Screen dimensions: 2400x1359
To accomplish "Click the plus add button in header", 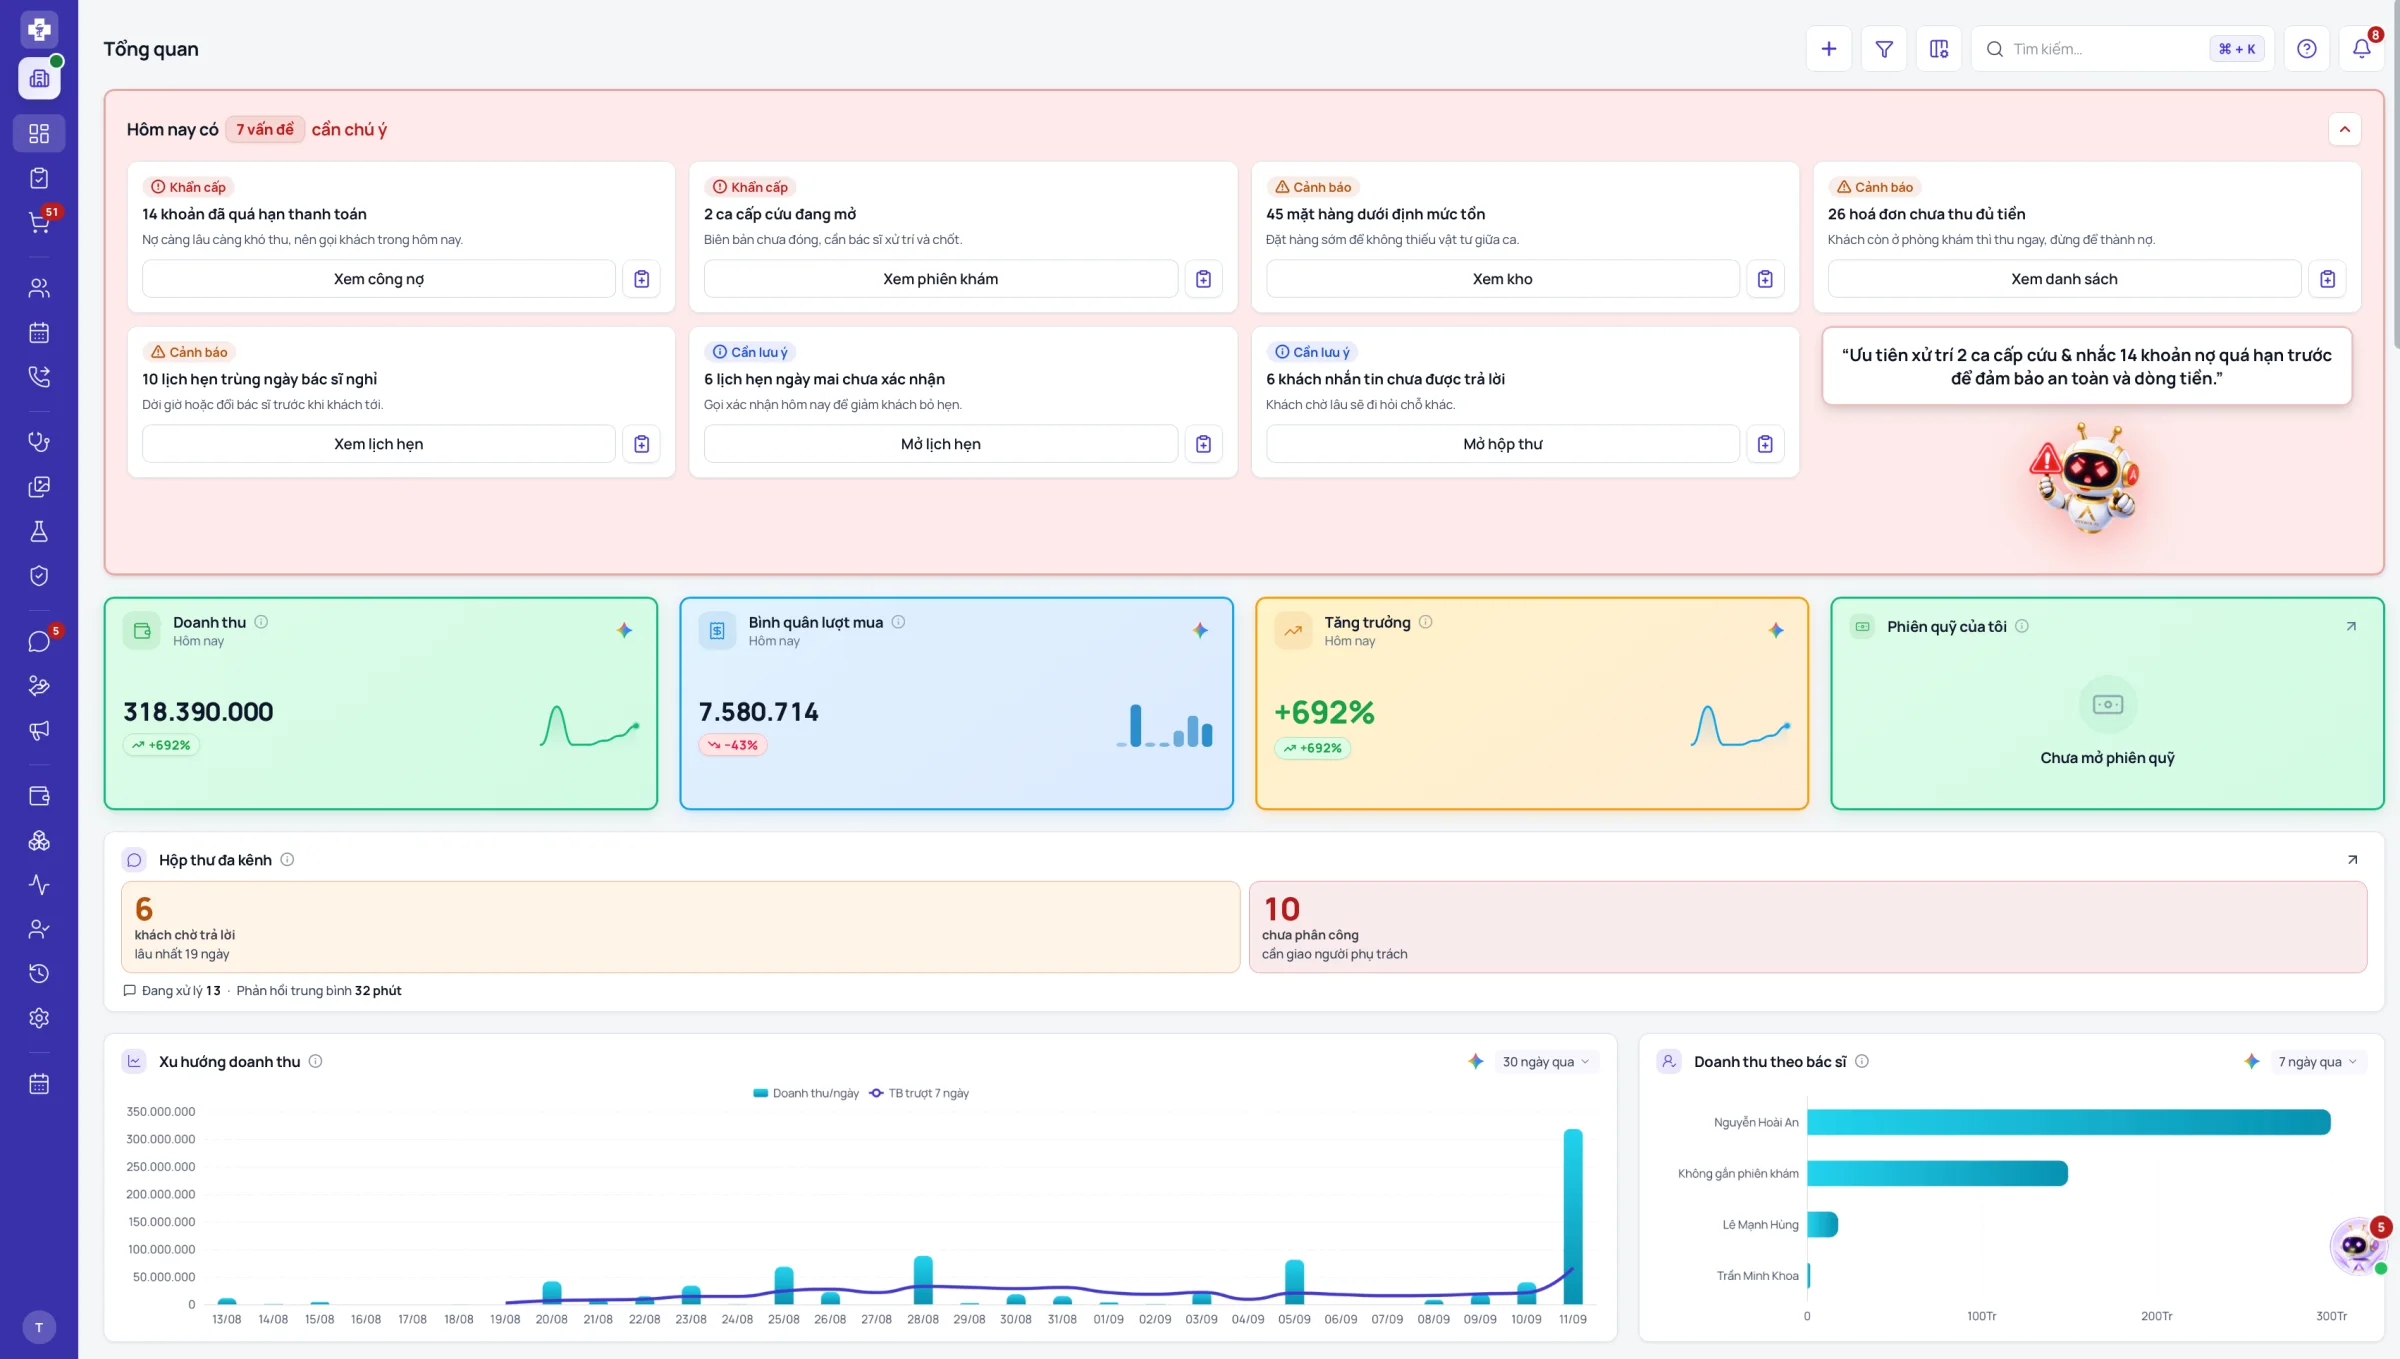I will [x=1828, y=49].
